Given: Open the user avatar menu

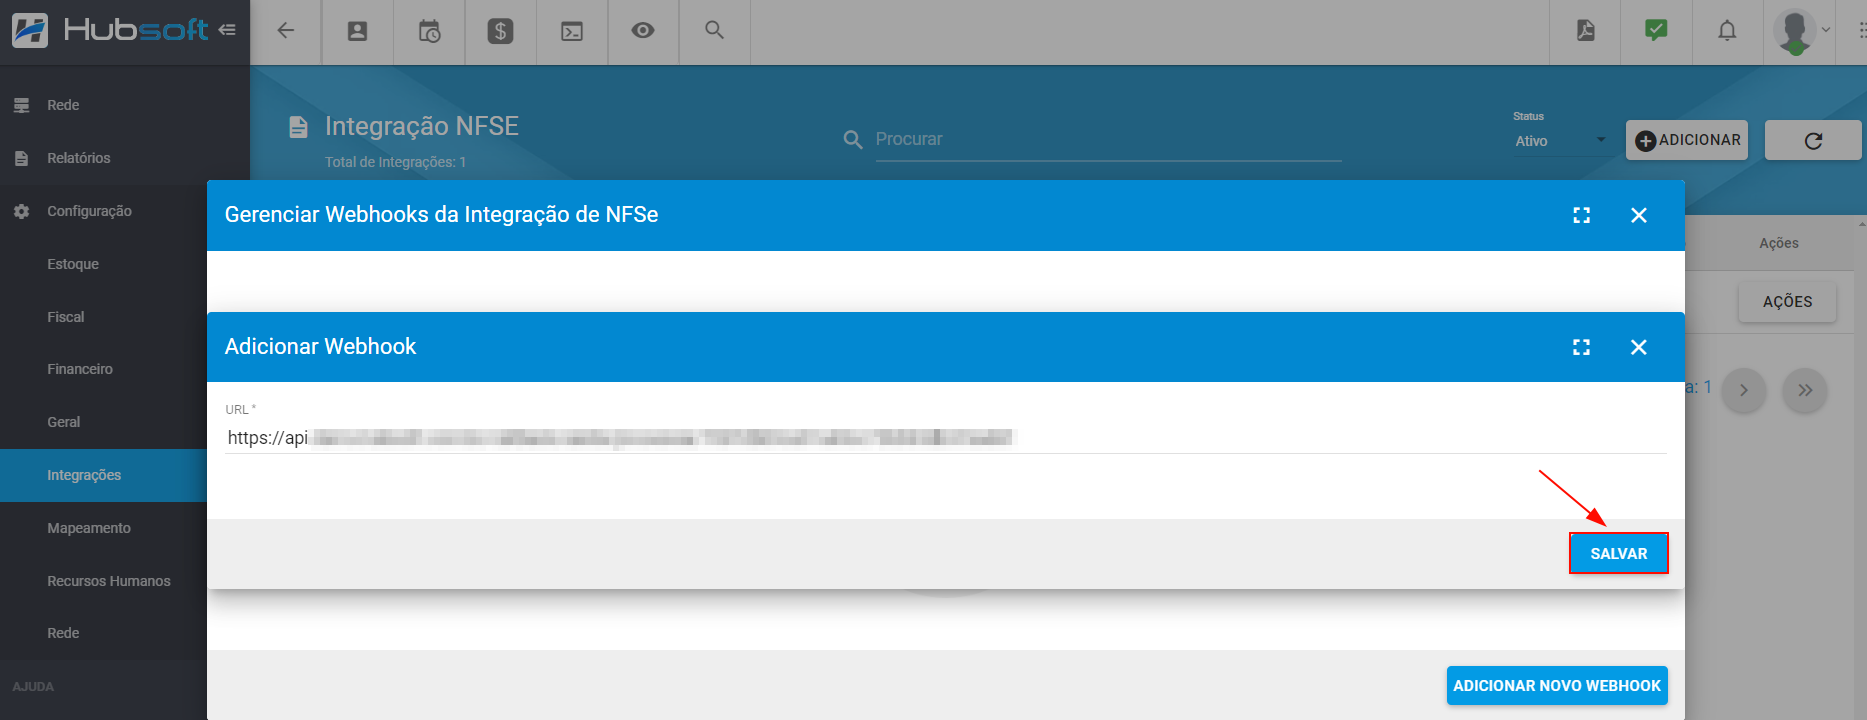Looking at the screenshot, I should pos(1802,31).
